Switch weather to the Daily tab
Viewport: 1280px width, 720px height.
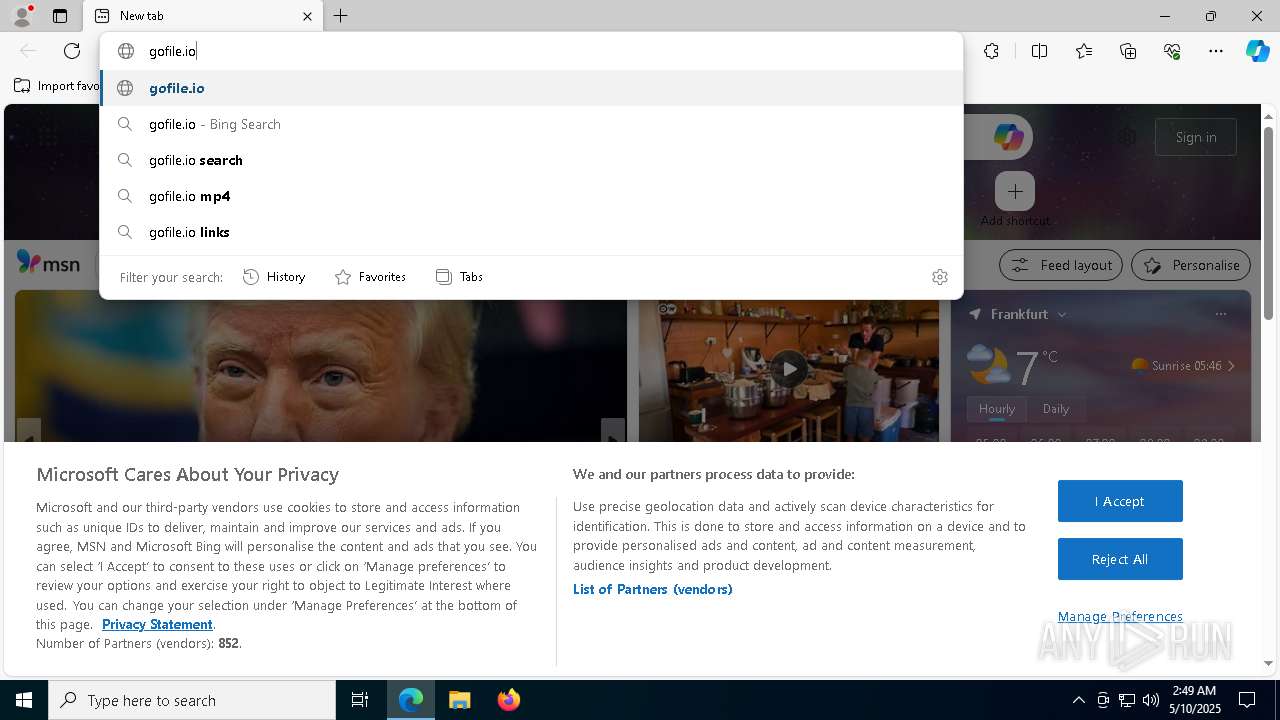pyautogui.click(x=1056, y=409)
